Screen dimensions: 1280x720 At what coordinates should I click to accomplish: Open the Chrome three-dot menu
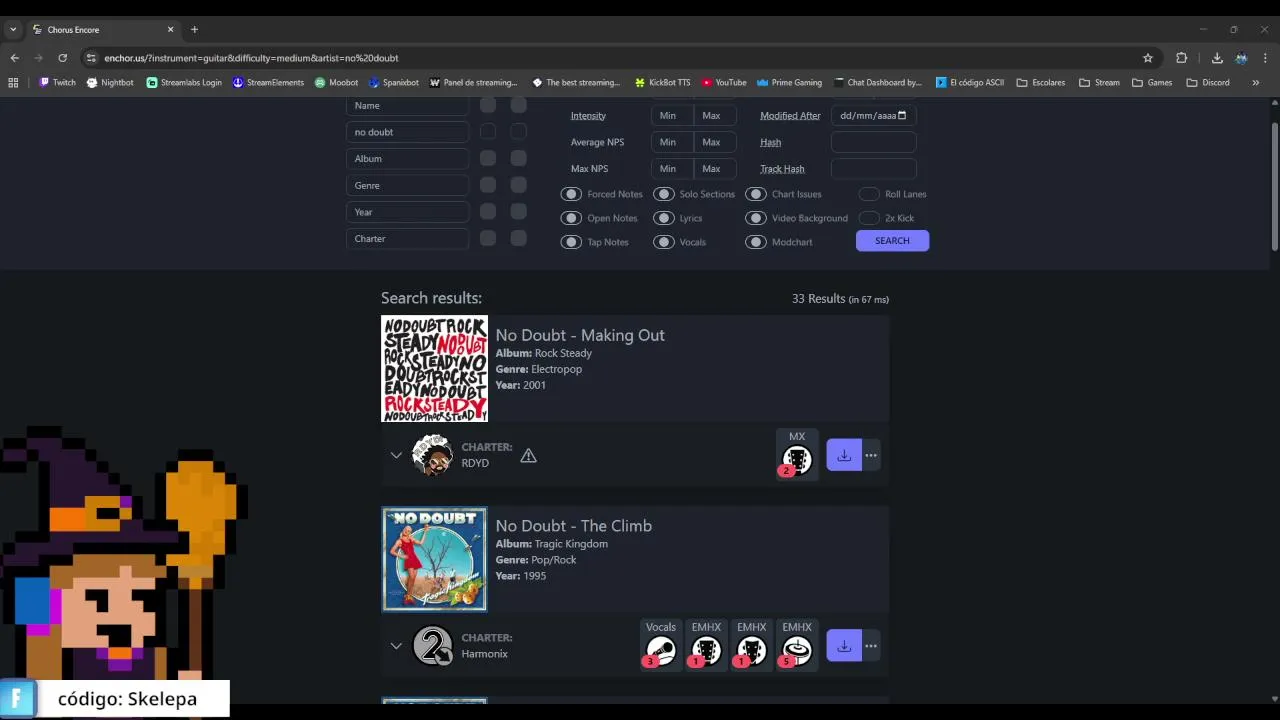[1265, 58]
